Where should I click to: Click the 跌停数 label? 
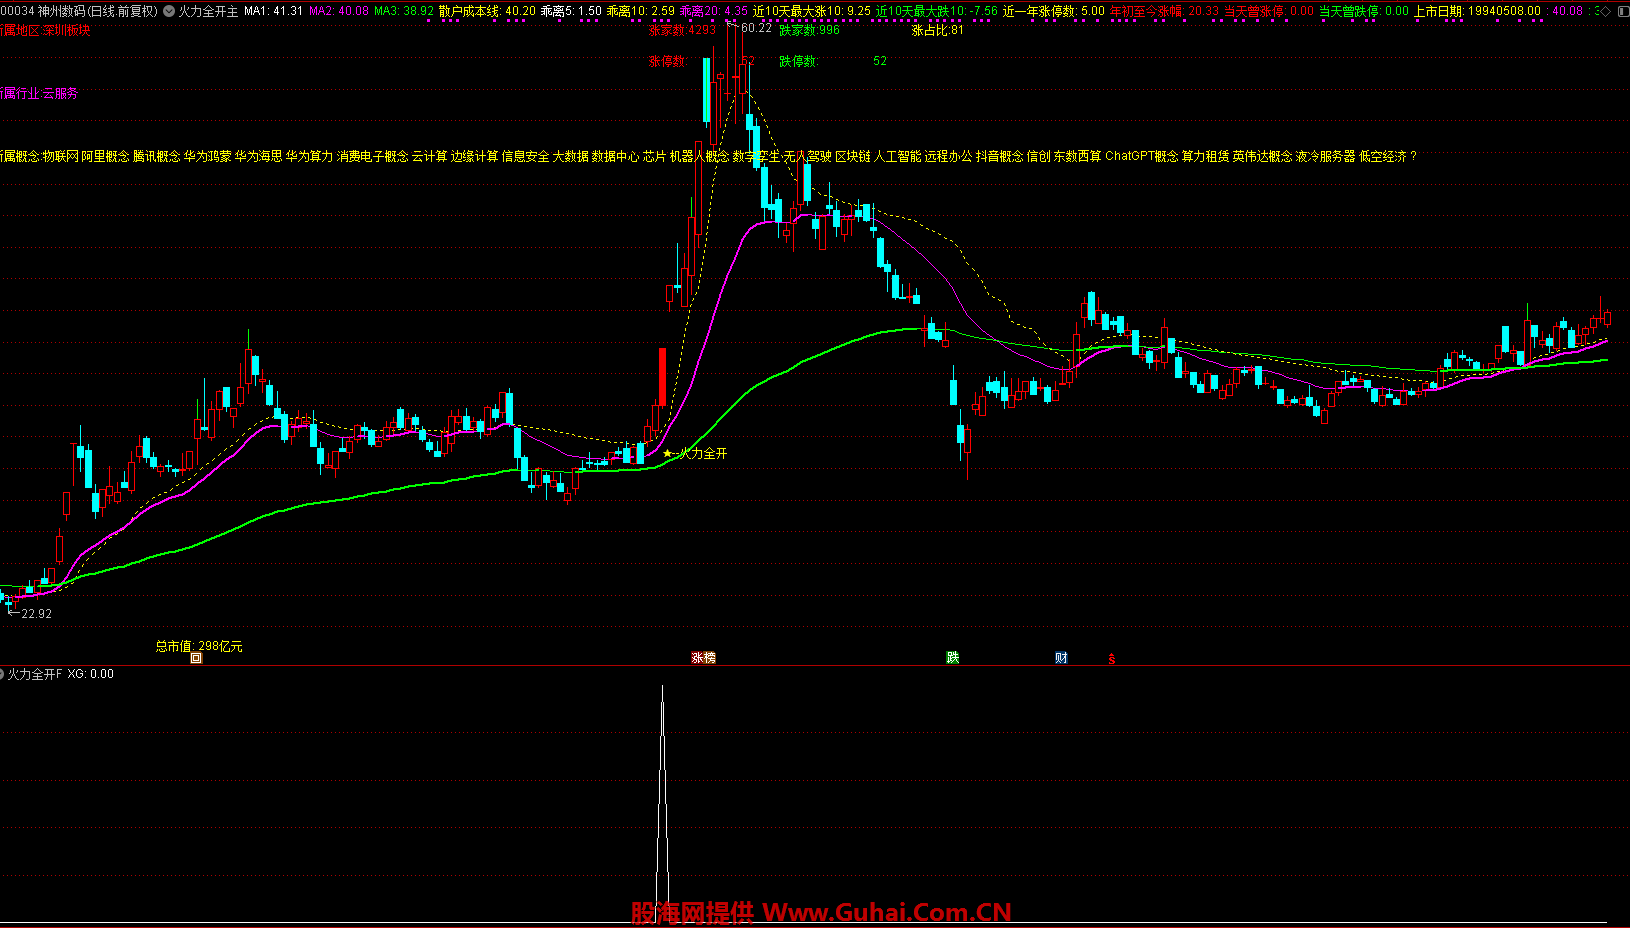click(799, 61)
